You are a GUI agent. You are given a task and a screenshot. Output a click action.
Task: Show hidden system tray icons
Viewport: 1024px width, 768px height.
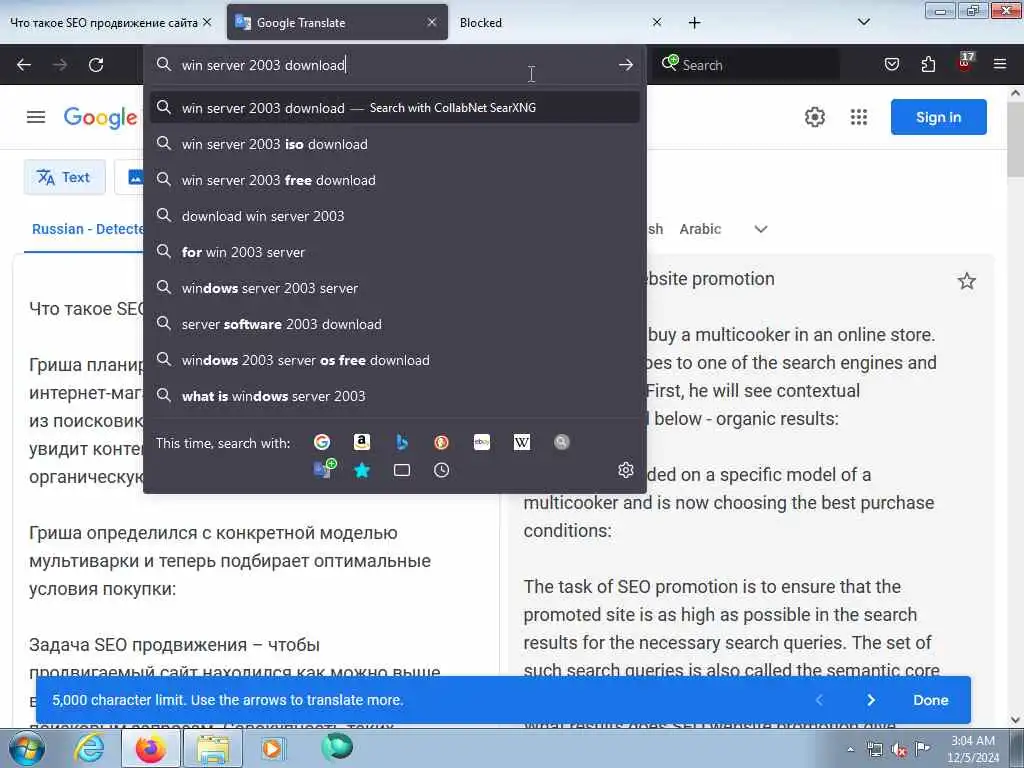click(850, 749)
